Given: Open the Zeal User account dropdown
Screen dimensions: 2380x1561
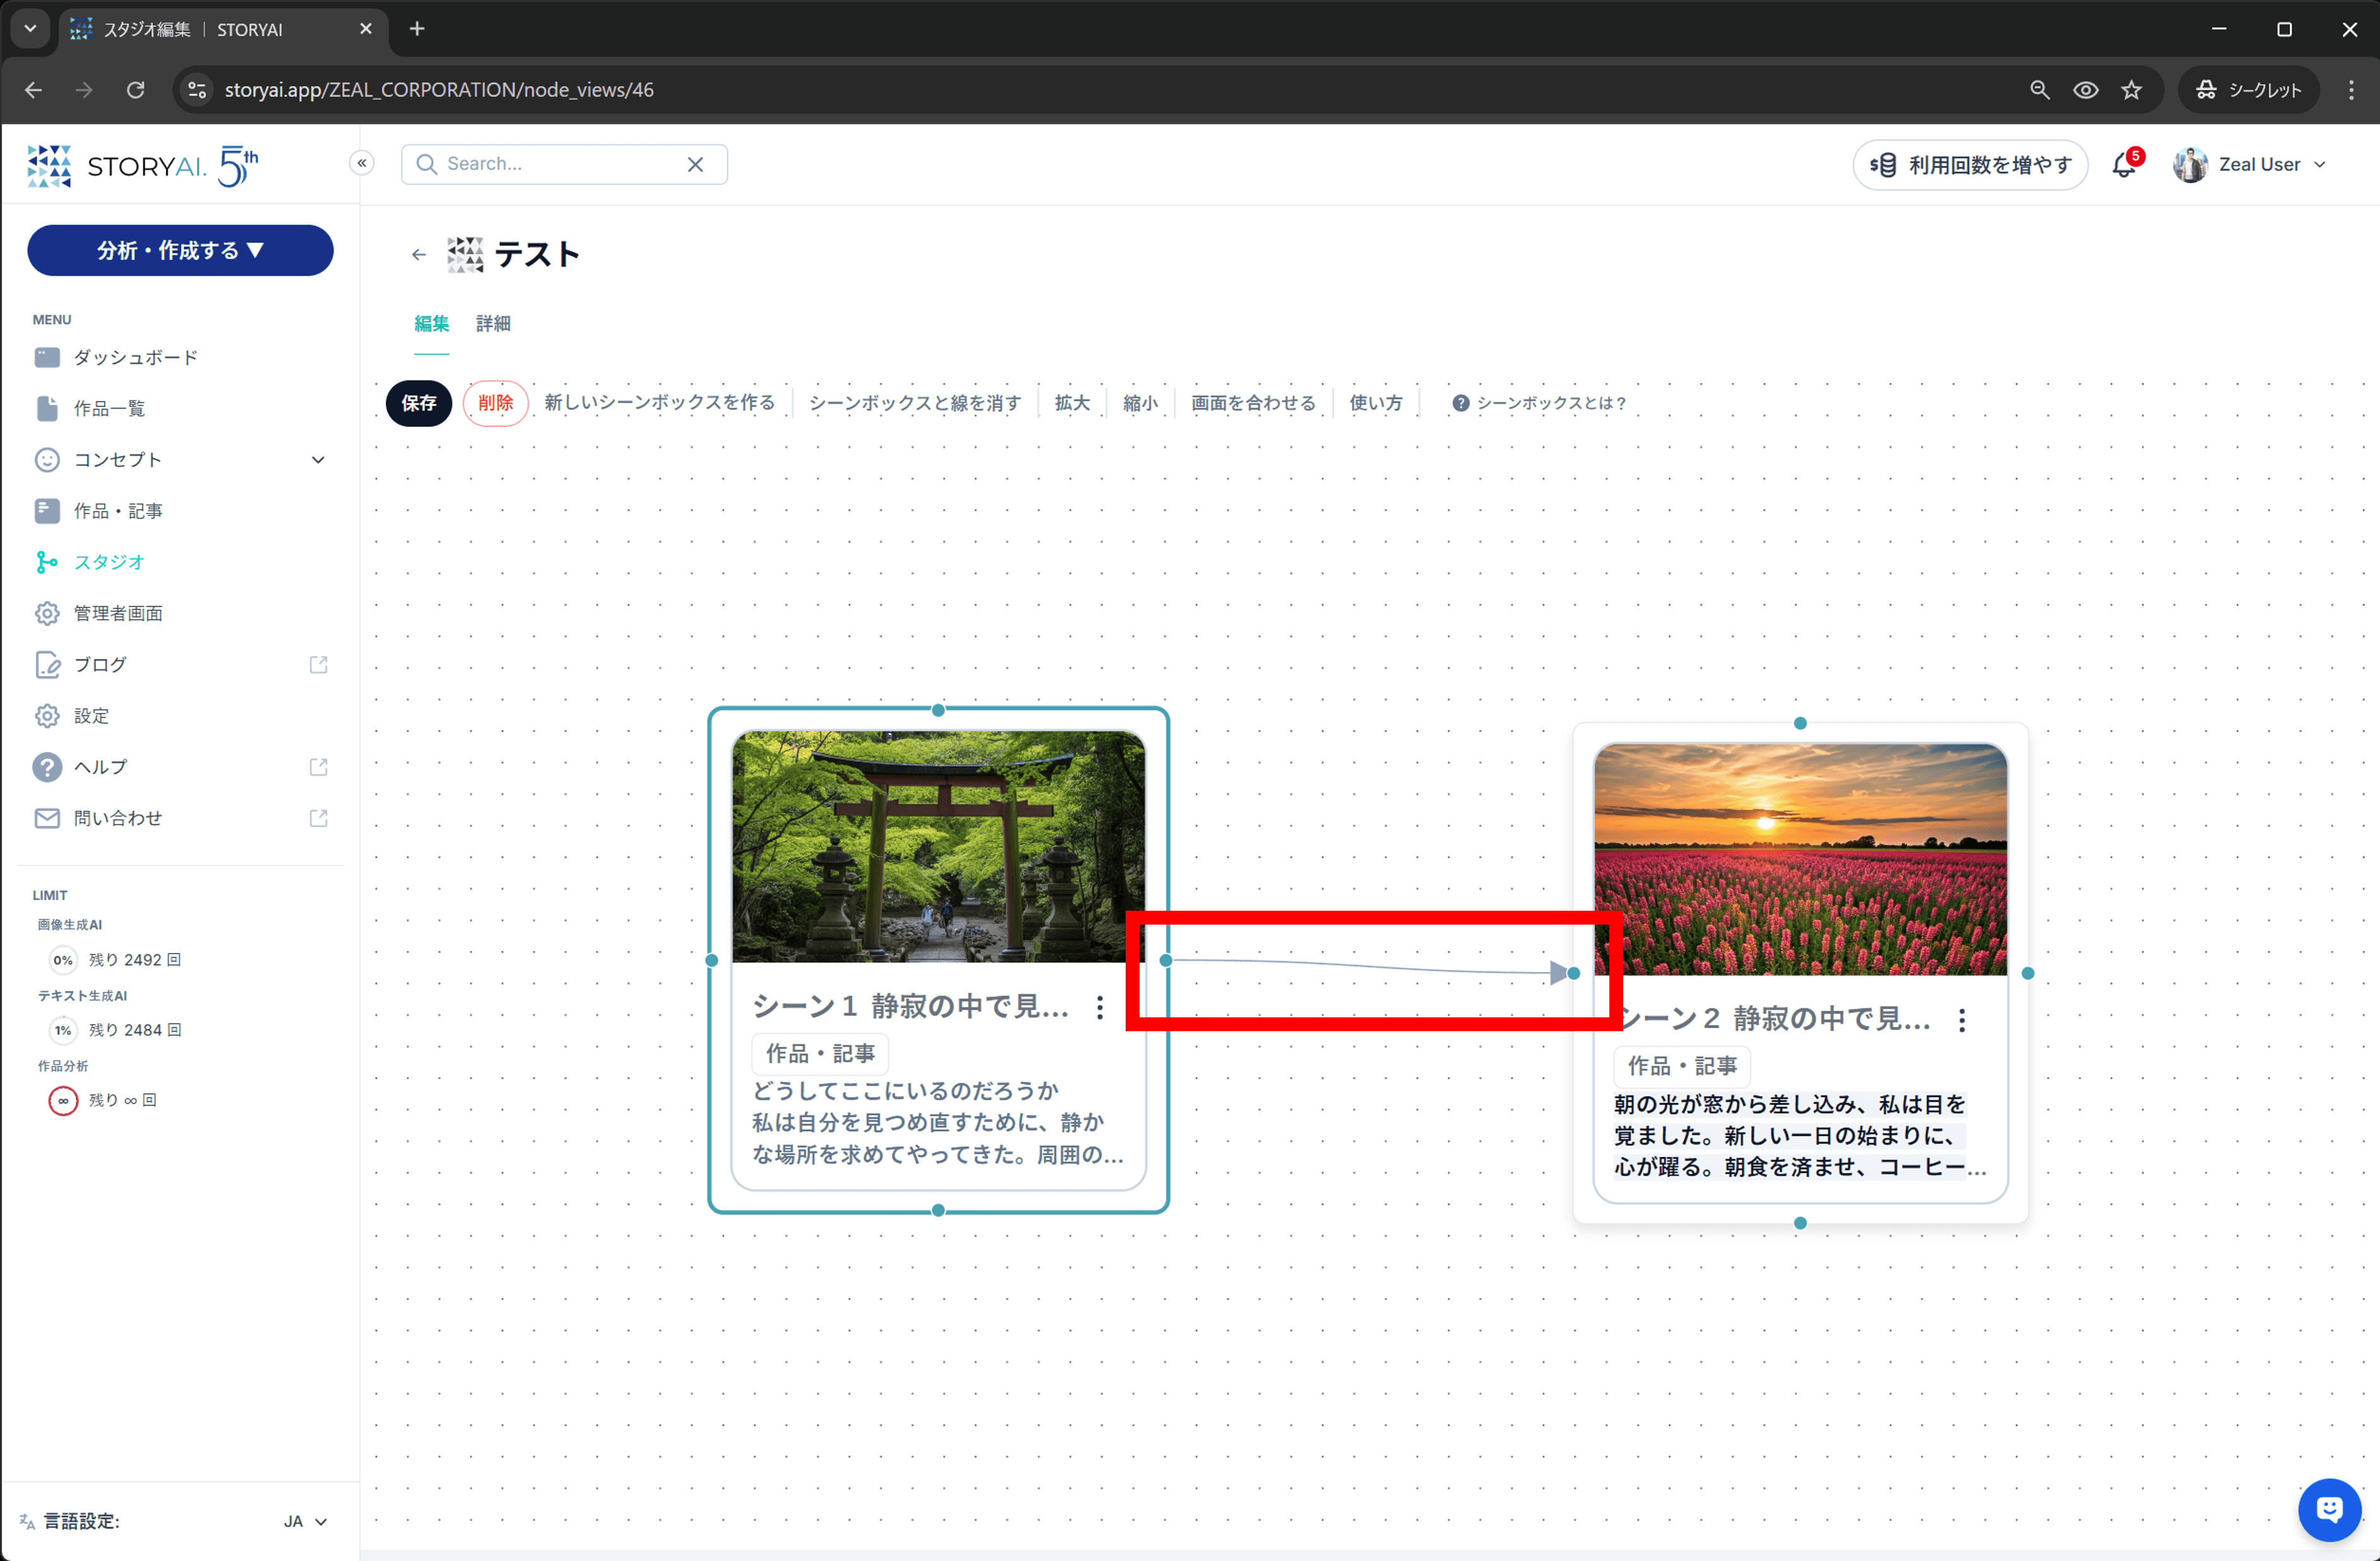Looking at the screenshot, I should tap(2249, 165).
